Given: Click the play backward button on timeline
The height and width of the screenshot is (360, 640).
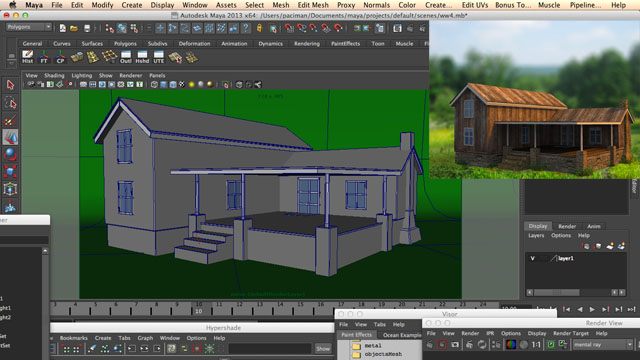Looking at the screenshot, I should pos(580,309).
